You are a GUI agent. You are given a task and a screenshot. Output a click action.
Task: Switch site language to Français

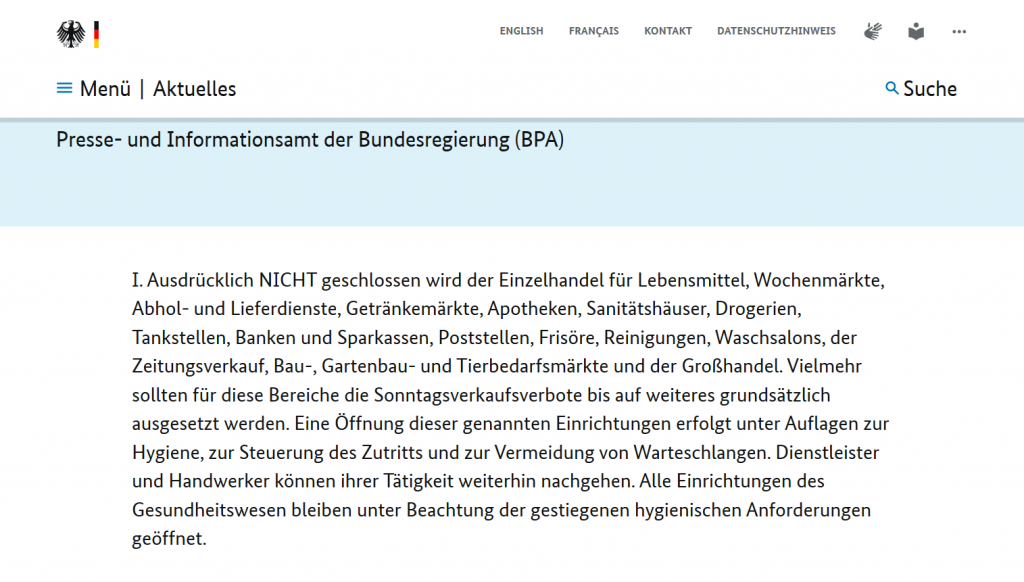pyautogui.click(x=594, y=31)
